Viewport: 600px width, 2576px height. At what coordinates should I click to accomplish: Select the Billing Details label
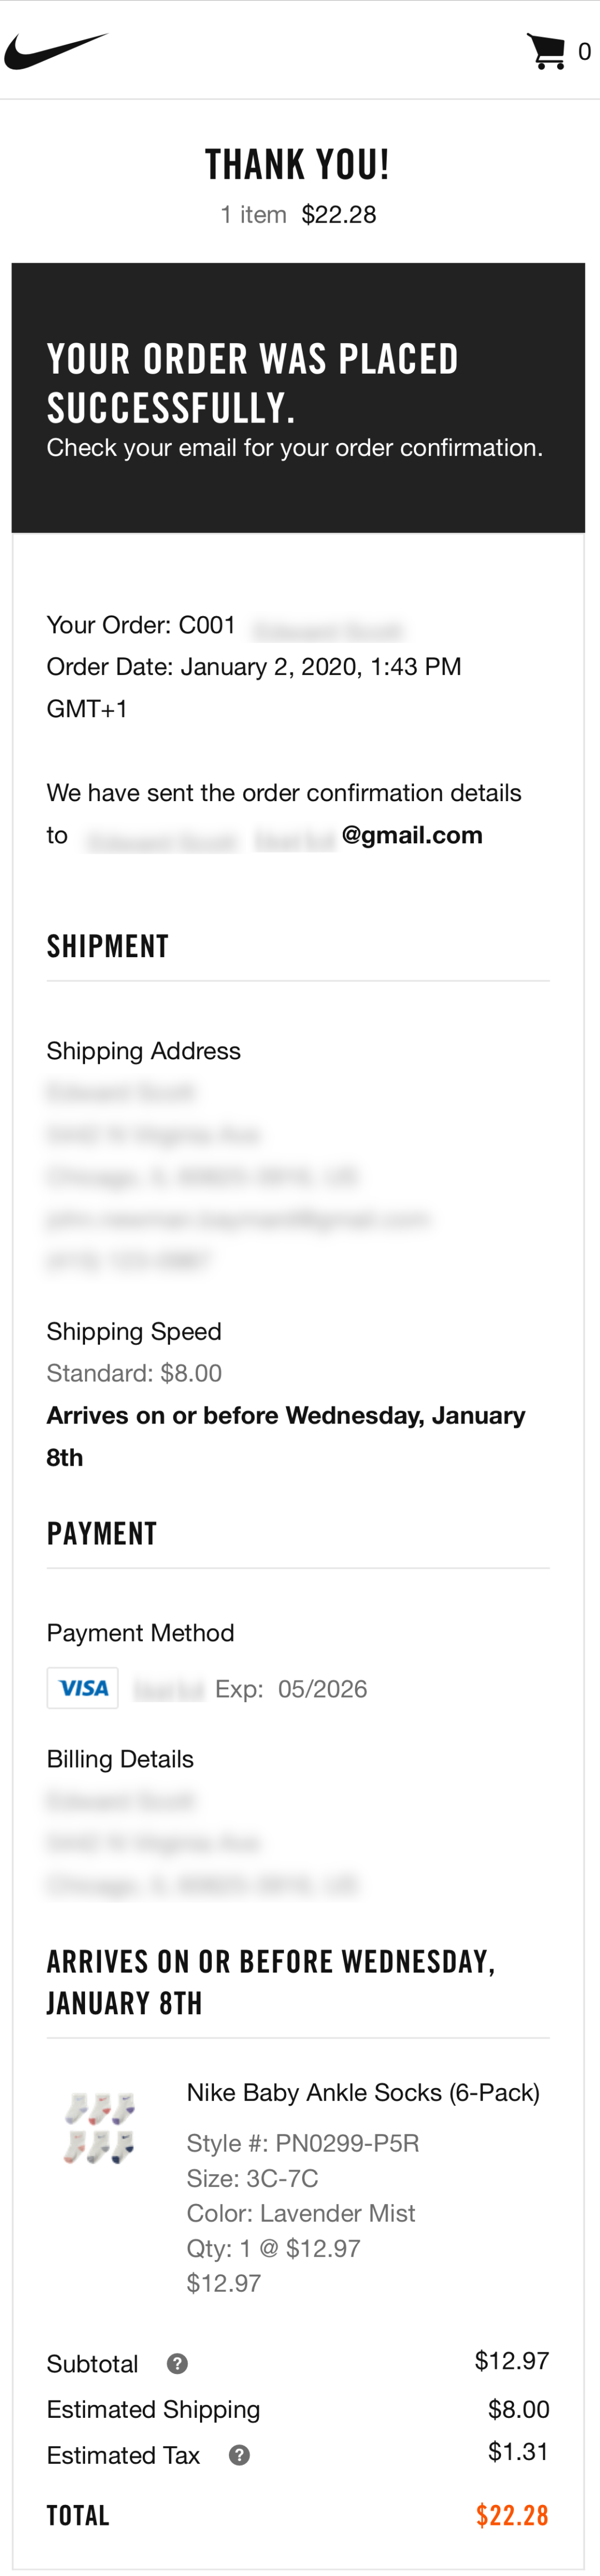(120, 1759)
